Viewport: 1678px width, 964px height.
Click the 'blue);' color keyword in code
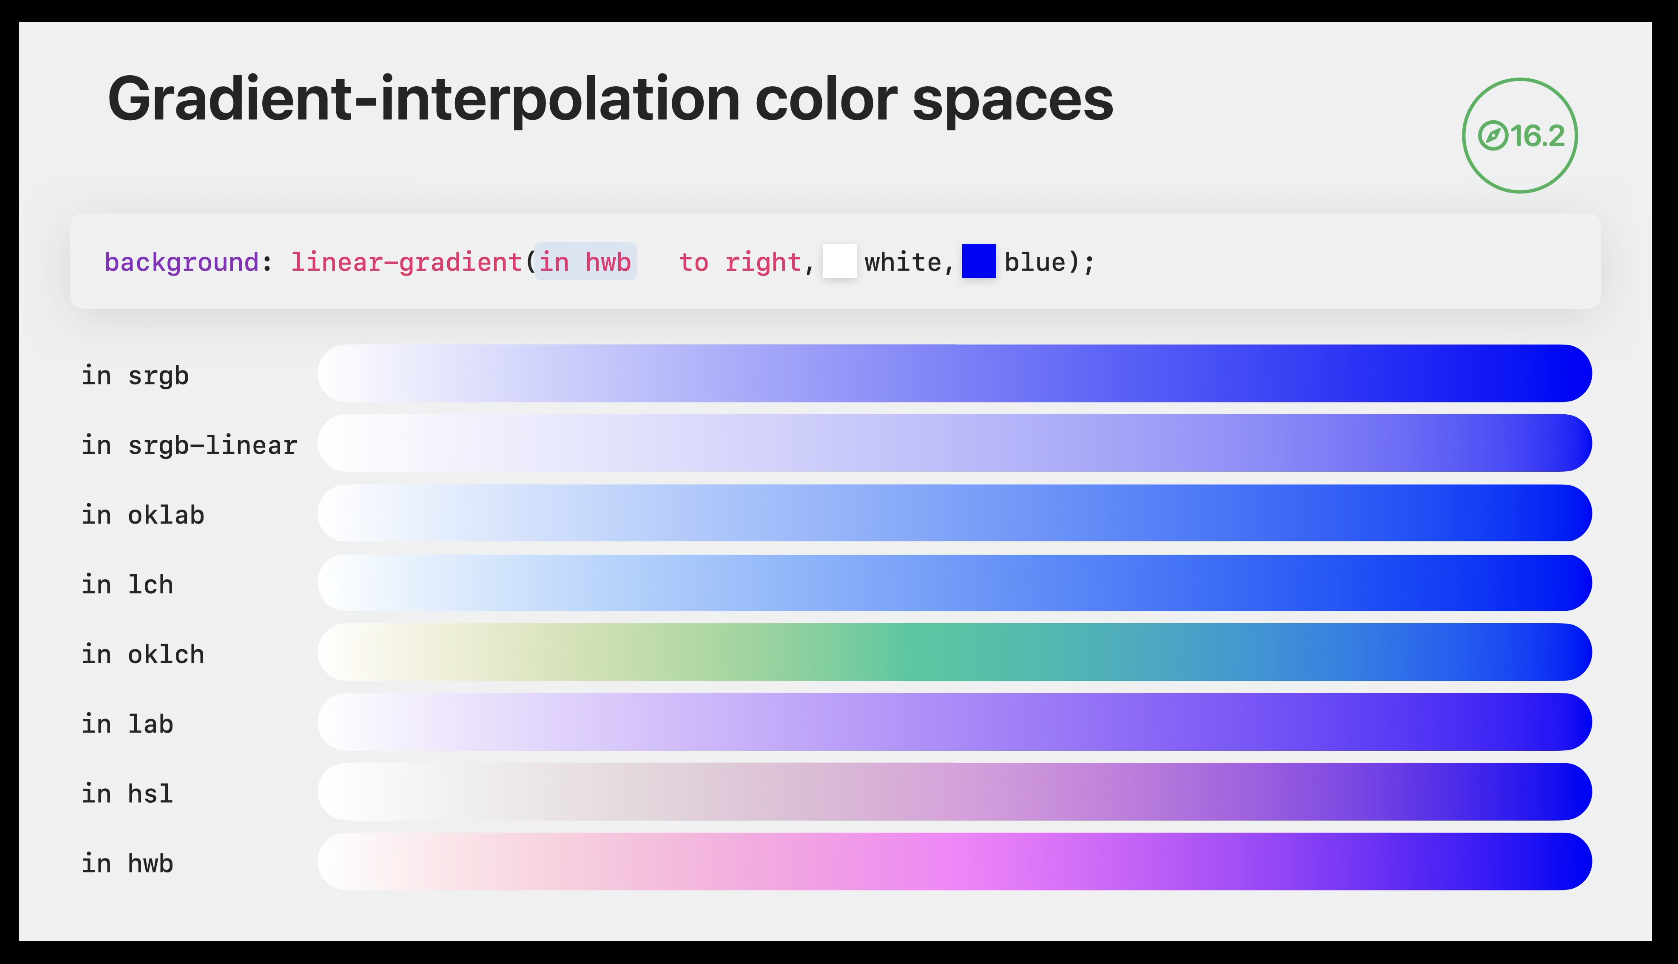pyautogui.click(x=1050, y=262)
